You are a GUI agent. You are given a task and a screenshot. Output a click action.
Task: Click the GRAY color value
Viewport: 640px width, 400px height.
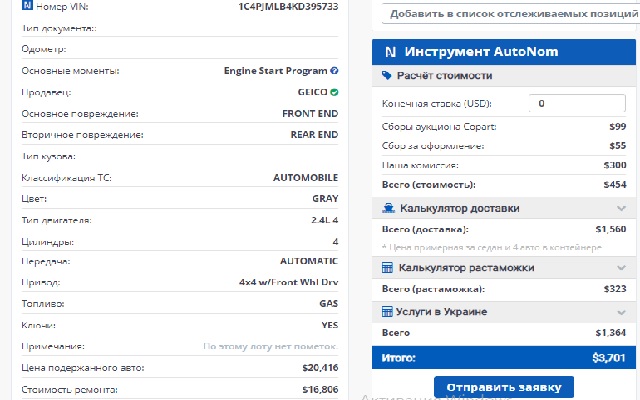(325, 199)
